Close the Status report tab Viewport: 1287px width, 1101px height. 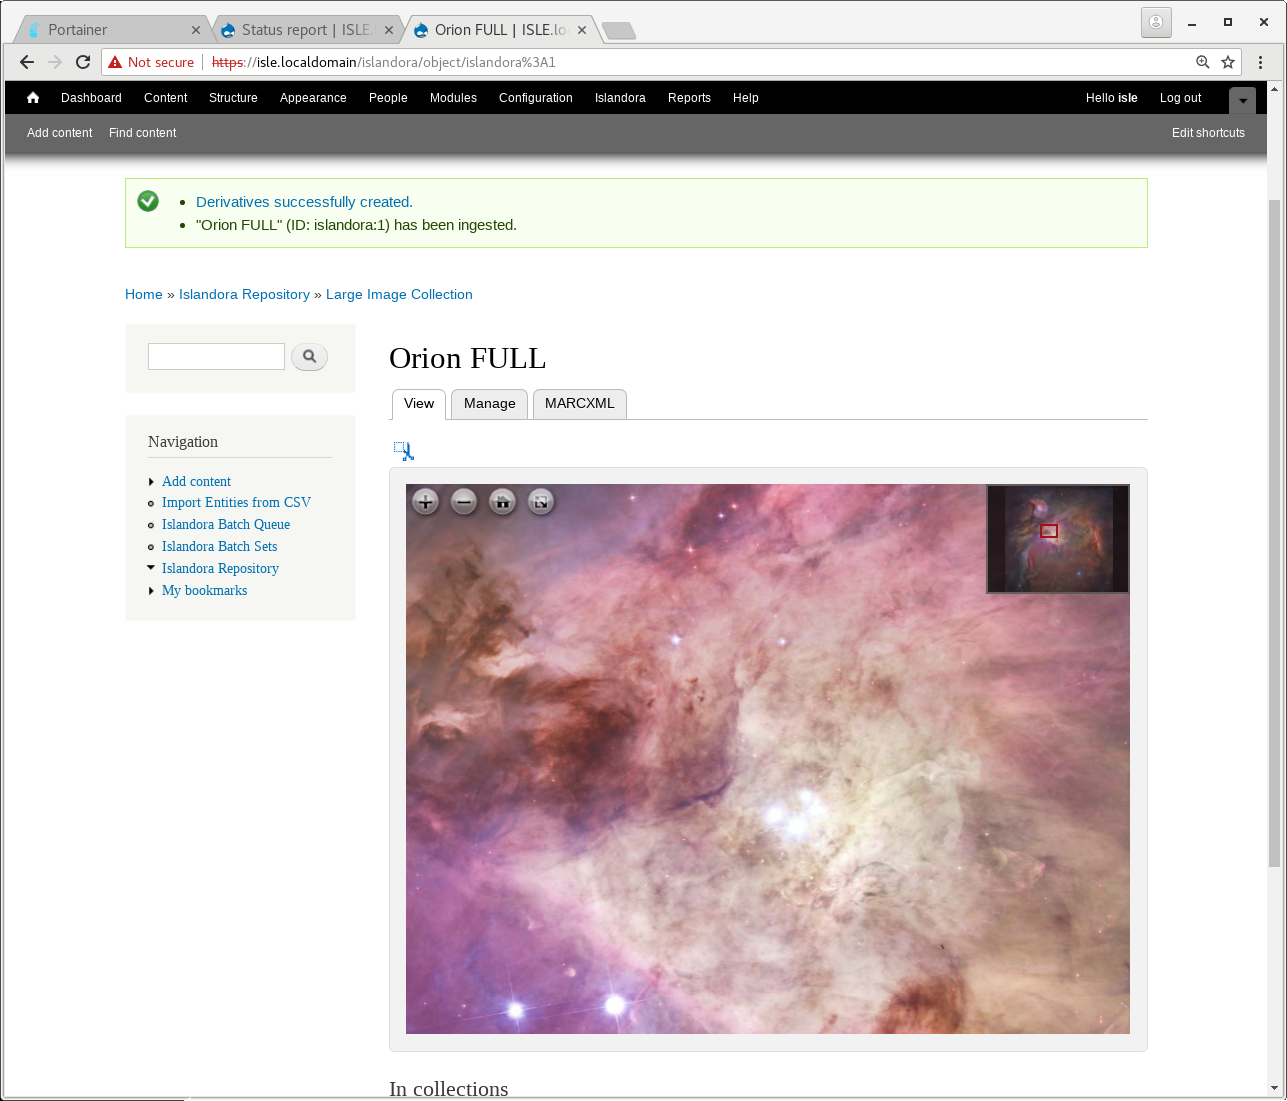click(389, 30)
